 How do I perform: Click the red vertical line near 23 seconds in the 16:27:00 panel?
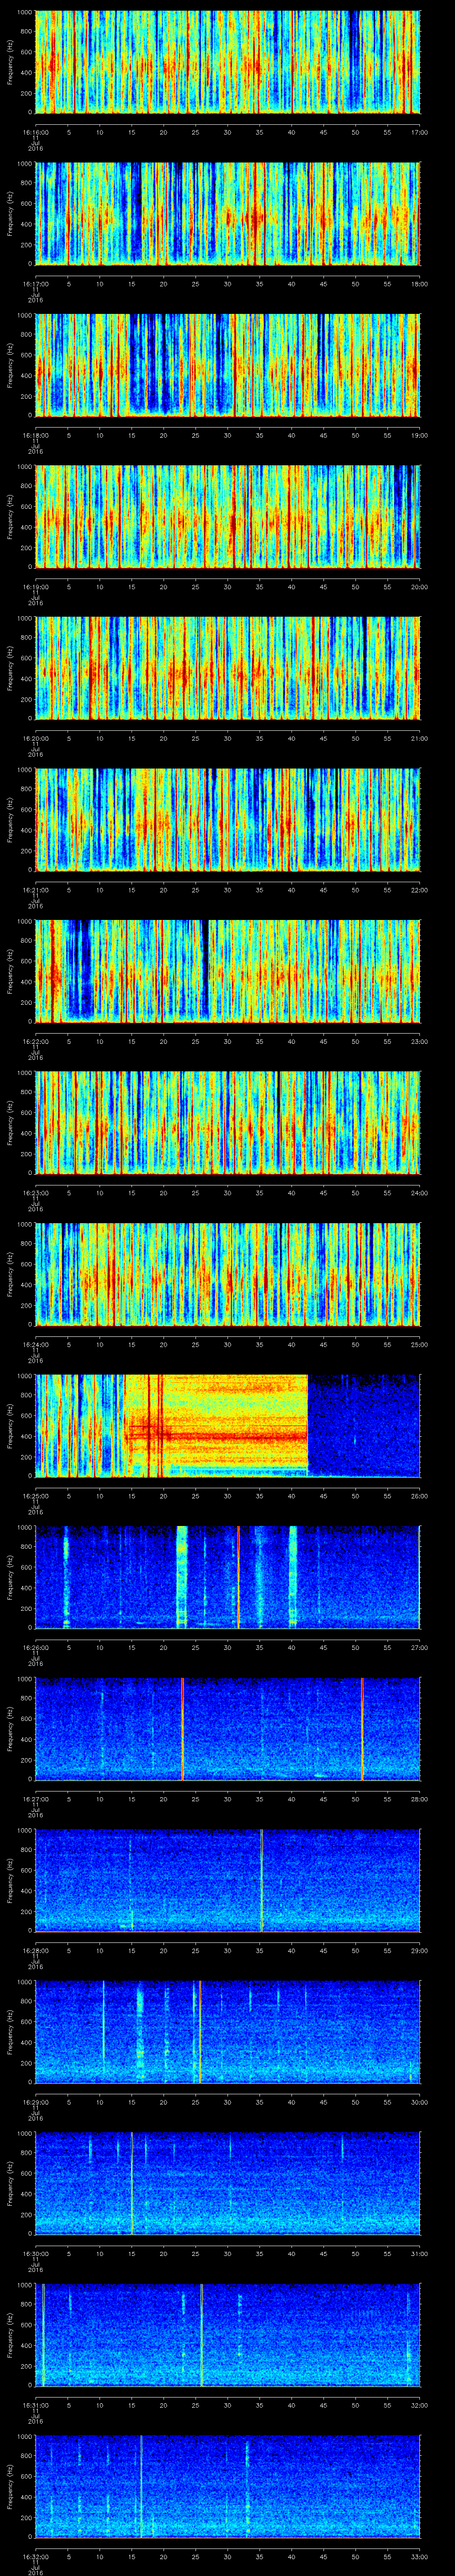pos(183,1728)
